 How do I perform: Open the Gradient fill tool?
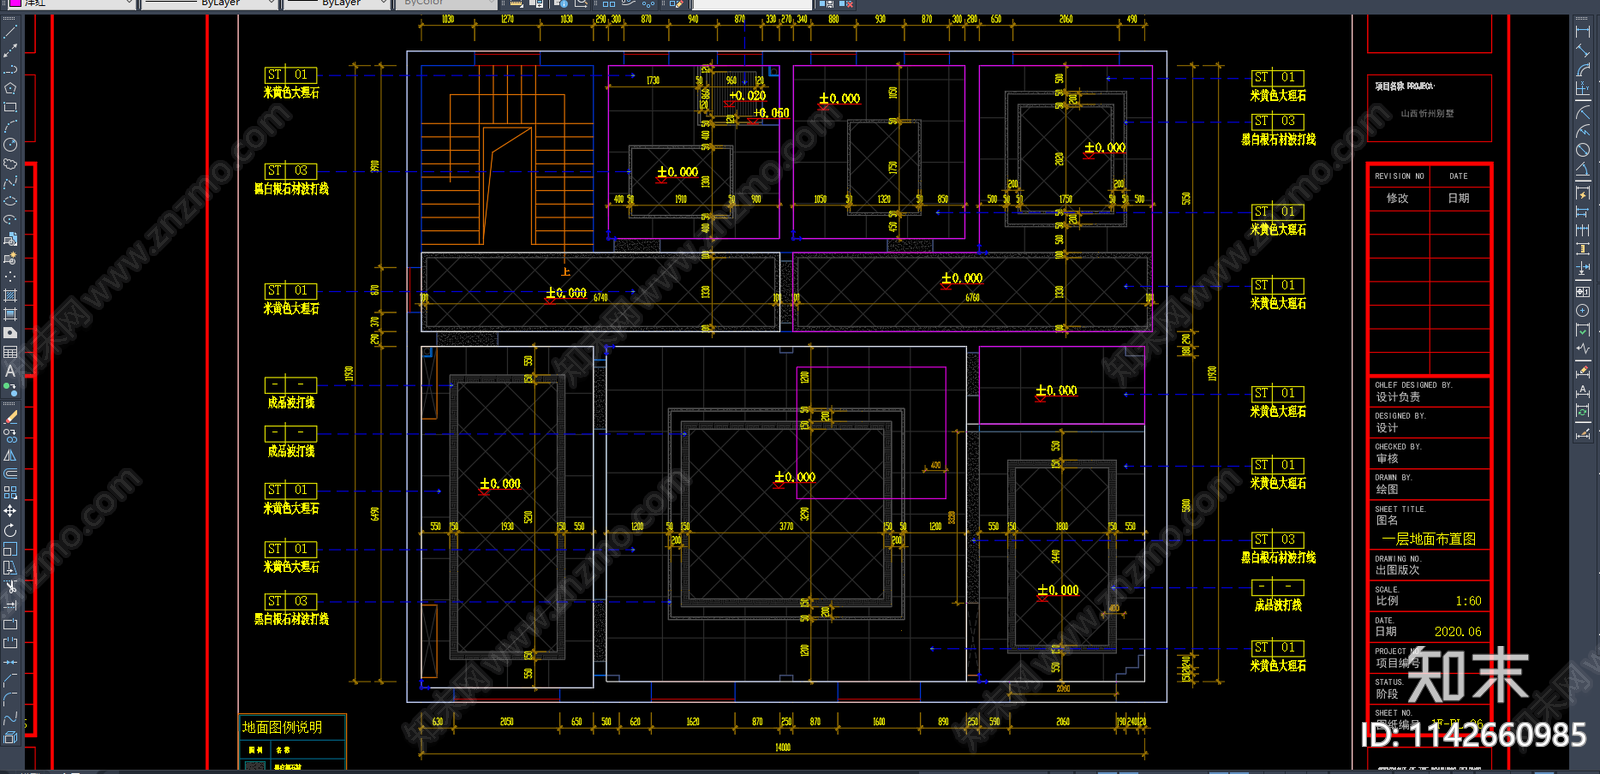coord(10,314)
